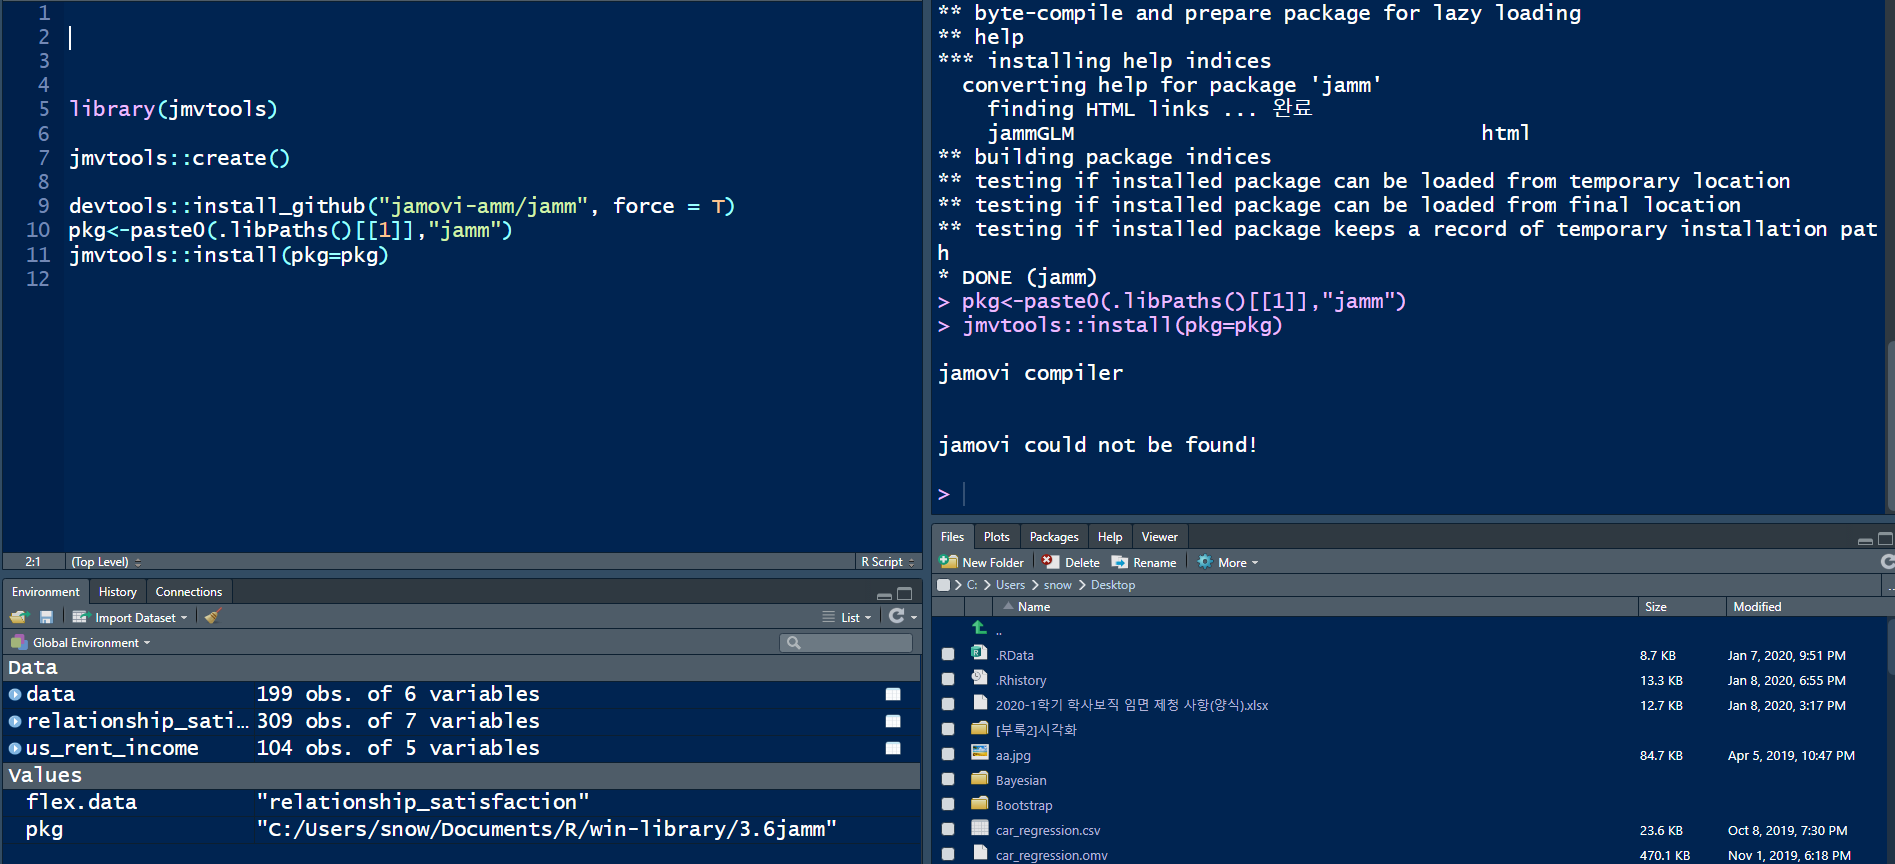Click the car_regression.omv file icon

(x=980, y=853)
